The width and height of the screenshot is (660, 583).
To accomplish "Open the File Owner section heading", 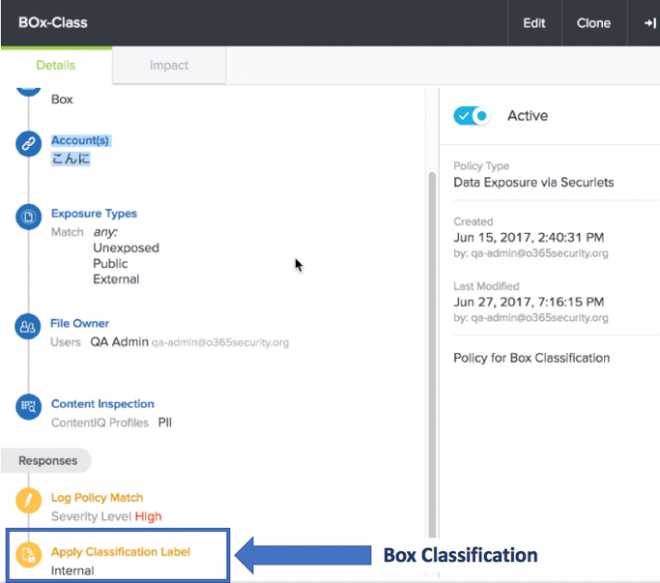I will (x=80, y=323).
